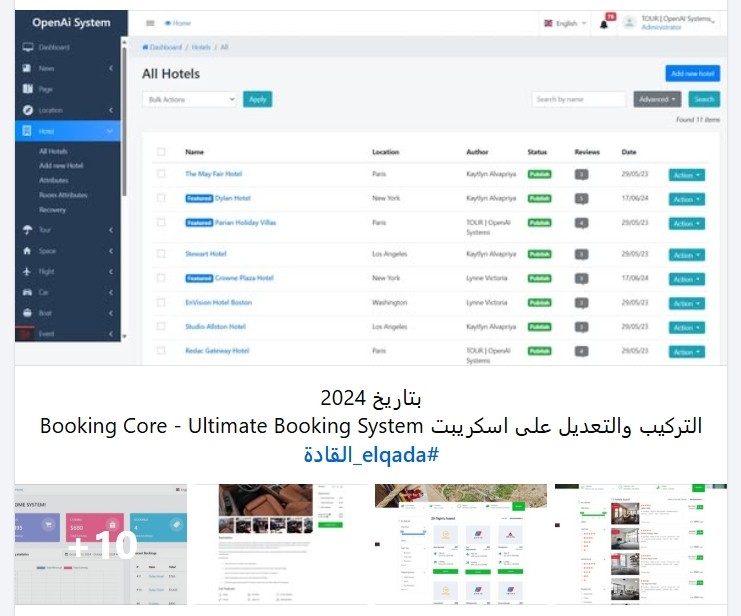Open the Dashboard monitor icon in sidebar
This screenshot has width=741, height=616.
pos(28,47)
